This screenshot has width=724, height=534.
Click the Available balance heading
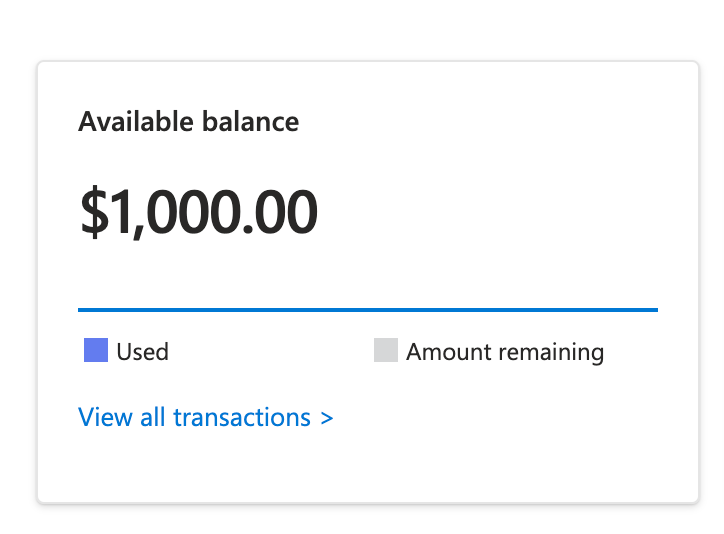coord(188,122)
